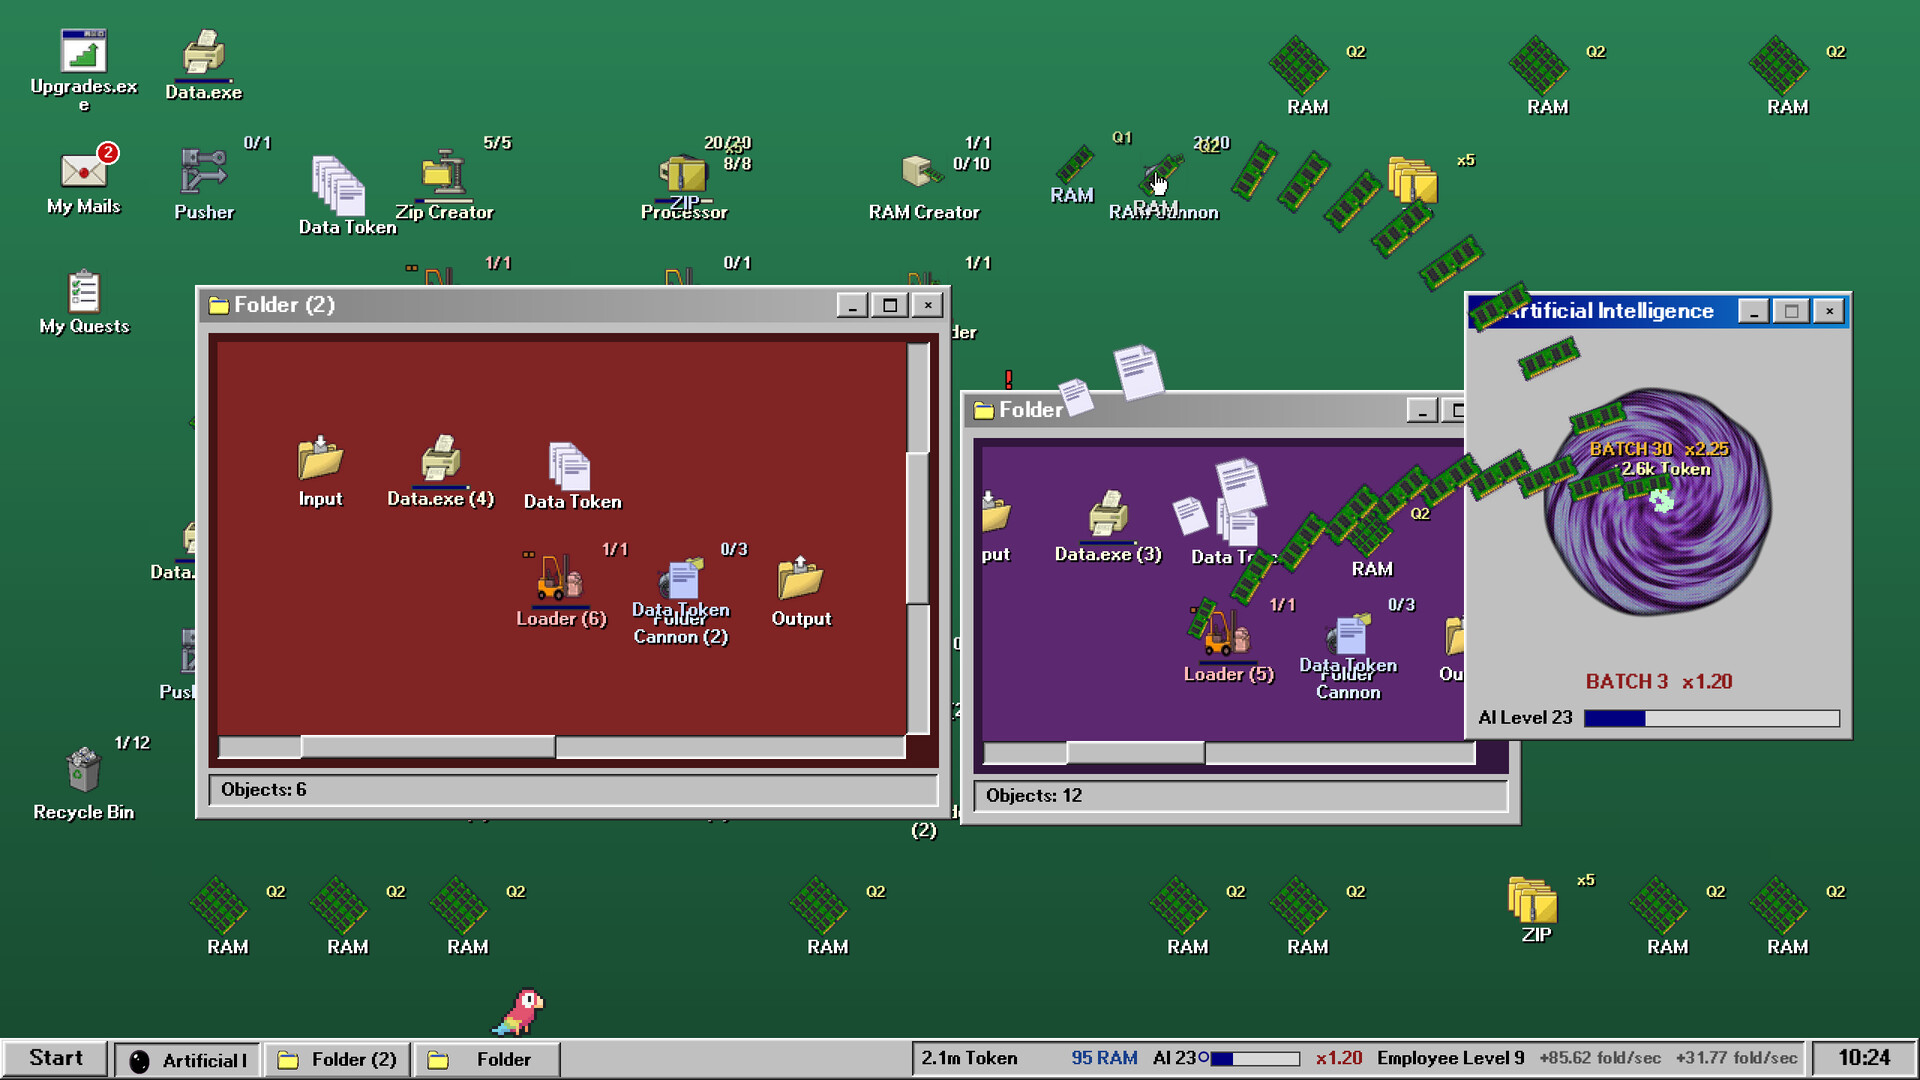The height and width of the screenshot is (1080, 1920).
Task: Click the Output folder in Folder (2)
Action: click(800, 578)
